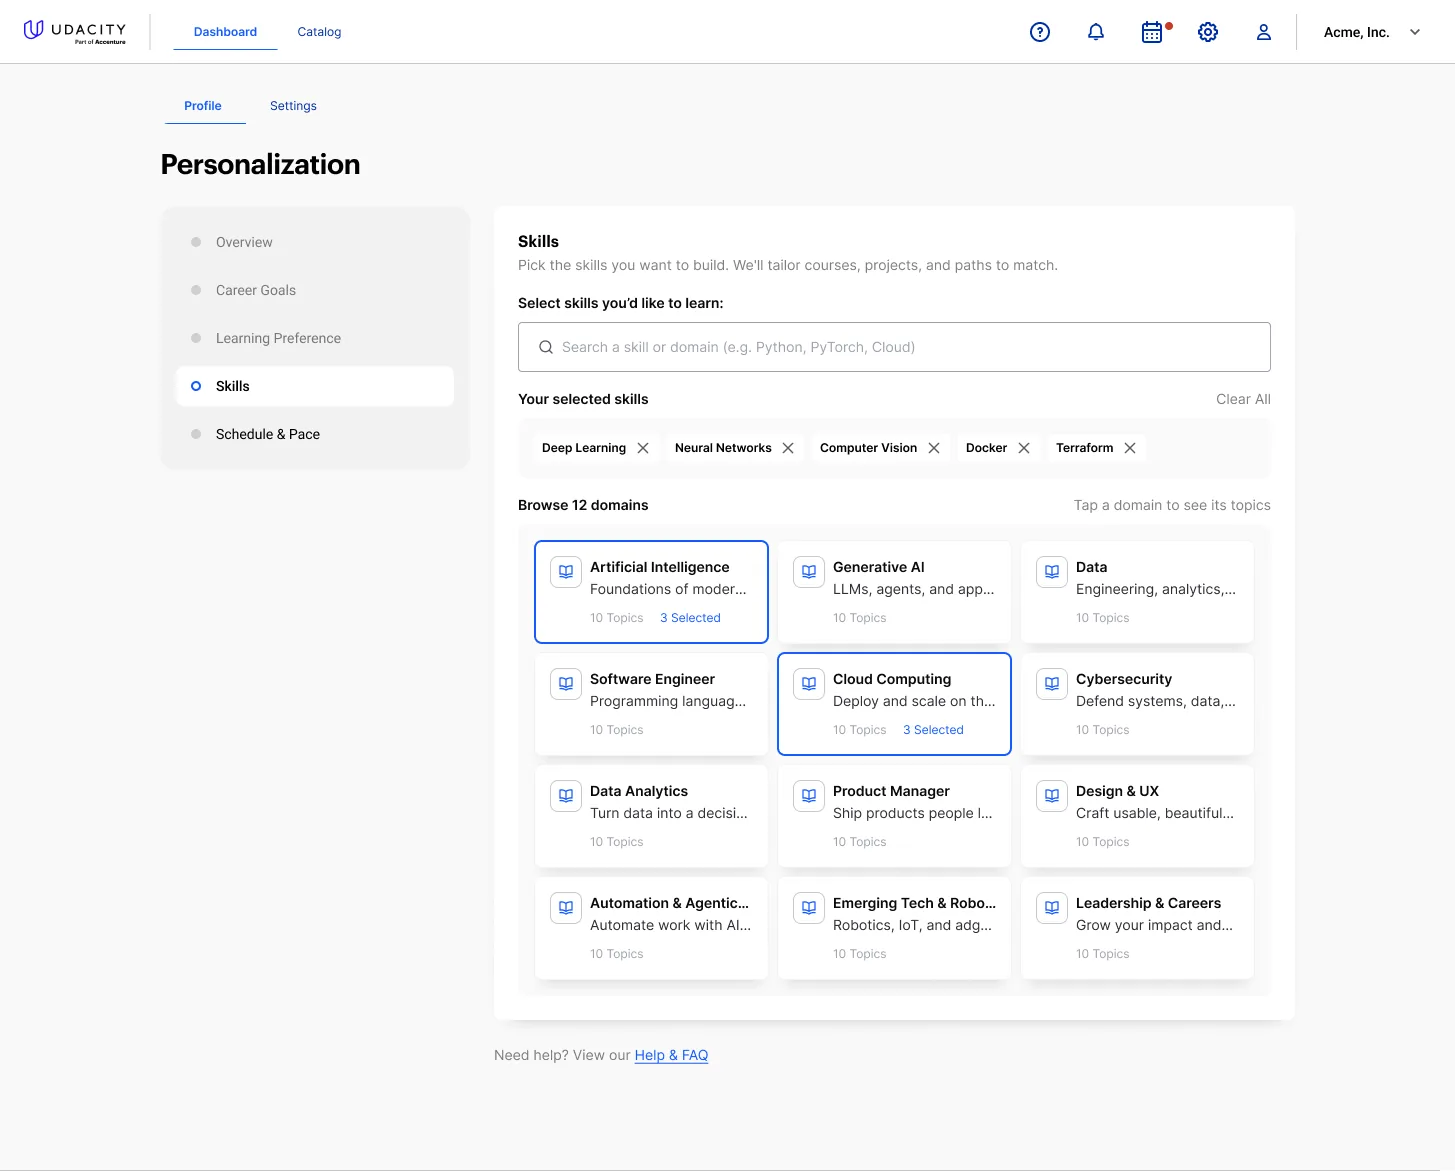The height and width of the screenshot is (1172, 1455).
Task: Click the search magnifier icon in skill field
Action: [546, 347]
